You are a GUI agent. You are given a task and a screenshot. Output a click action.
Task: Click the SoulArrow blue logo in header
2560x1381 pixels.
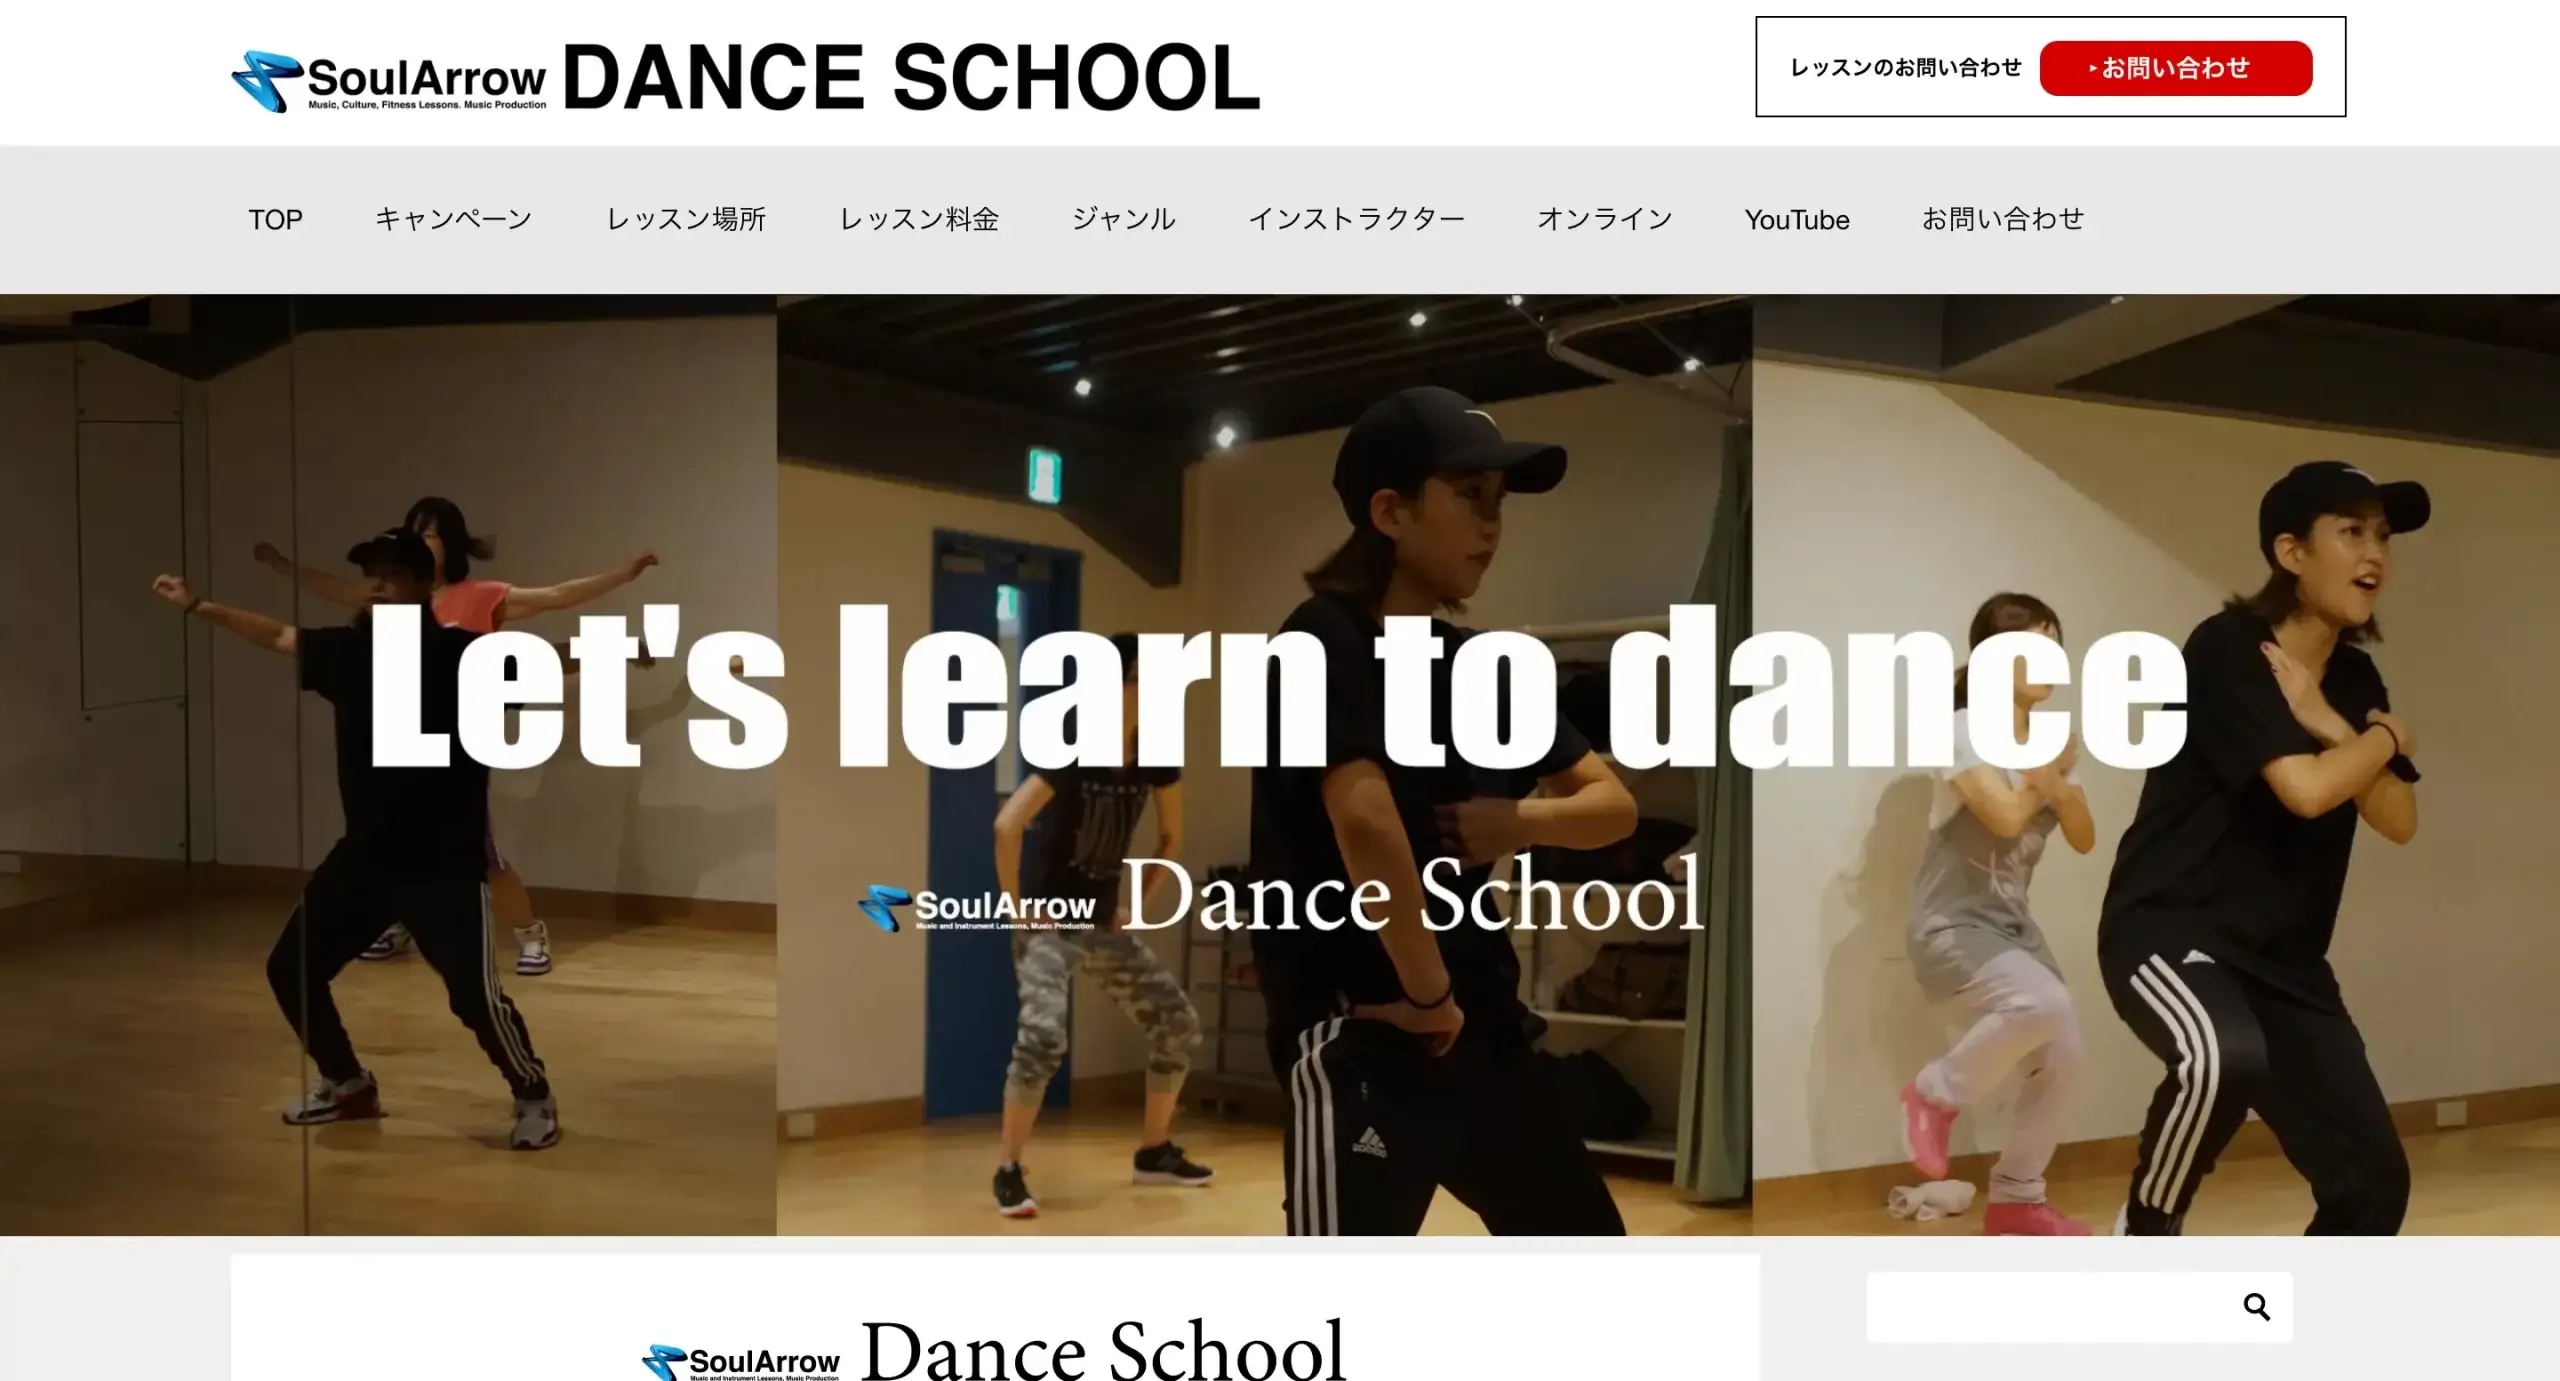tap(389, 81)
